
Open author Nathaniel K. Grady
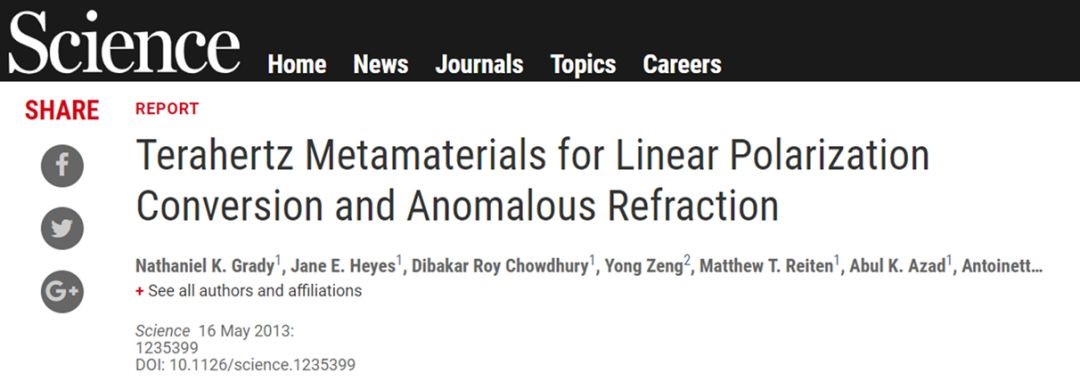coord(205,267)
